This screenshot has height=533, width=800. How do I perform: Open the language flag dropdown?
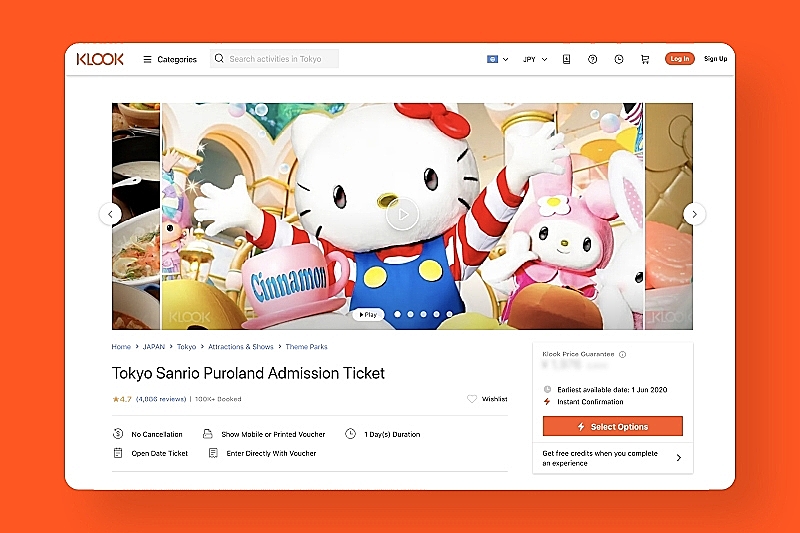pyautogui.click(x=497, y=59)
